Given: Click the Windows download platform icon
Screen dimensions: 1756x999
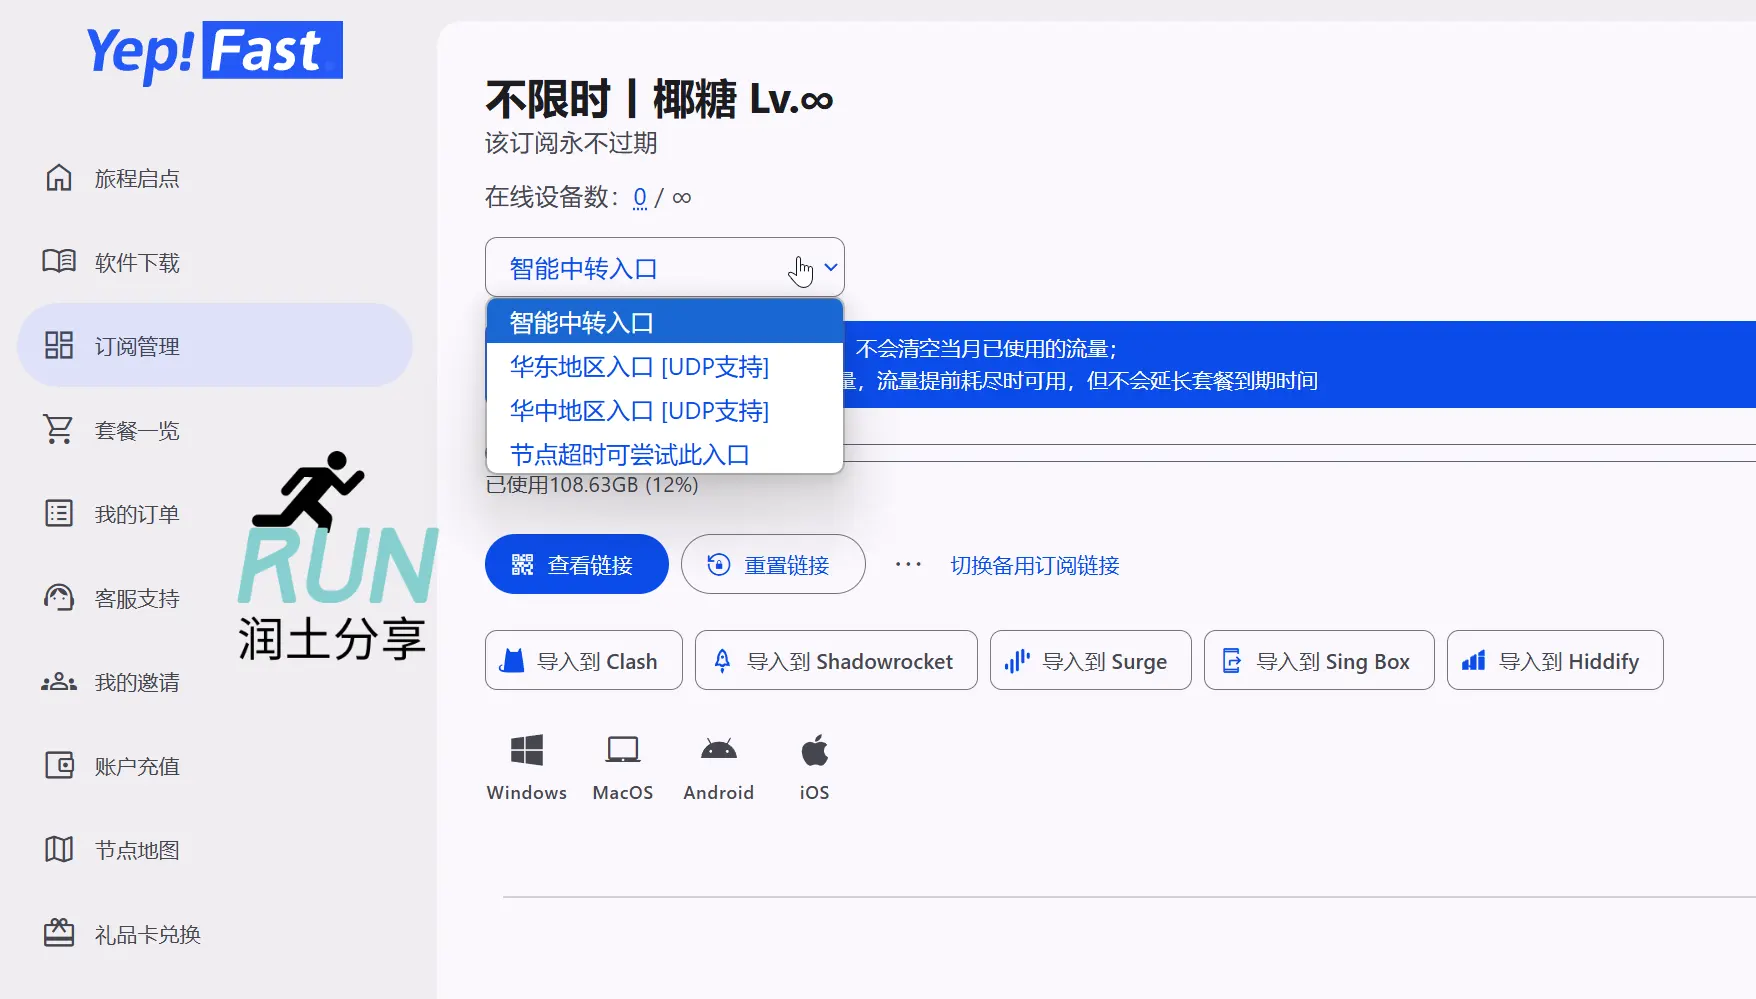Looking at the screenshot, I should tap(526, 749).
